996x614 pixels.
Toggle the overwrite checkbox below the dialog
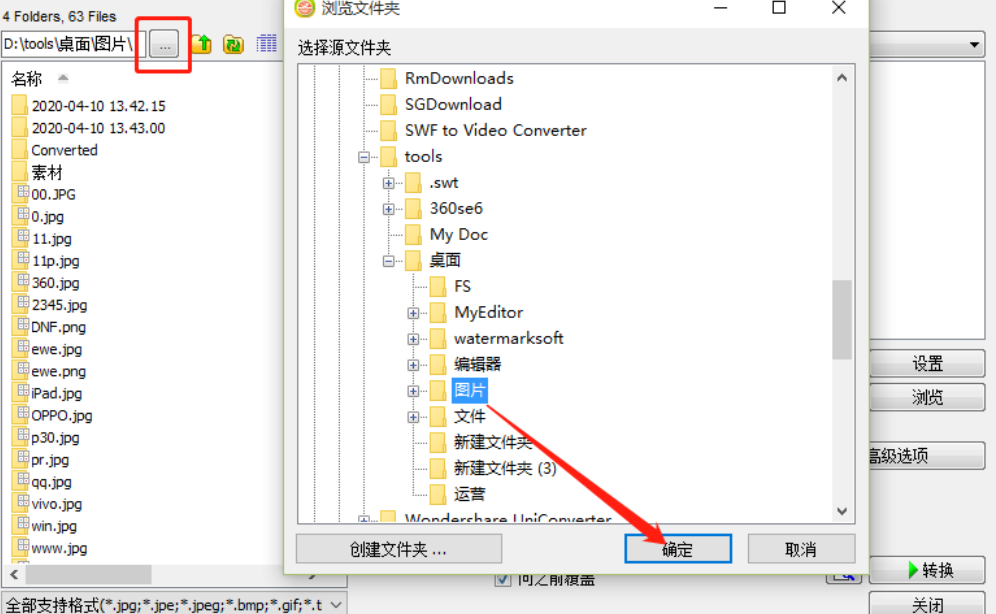[x=502, y=578]
